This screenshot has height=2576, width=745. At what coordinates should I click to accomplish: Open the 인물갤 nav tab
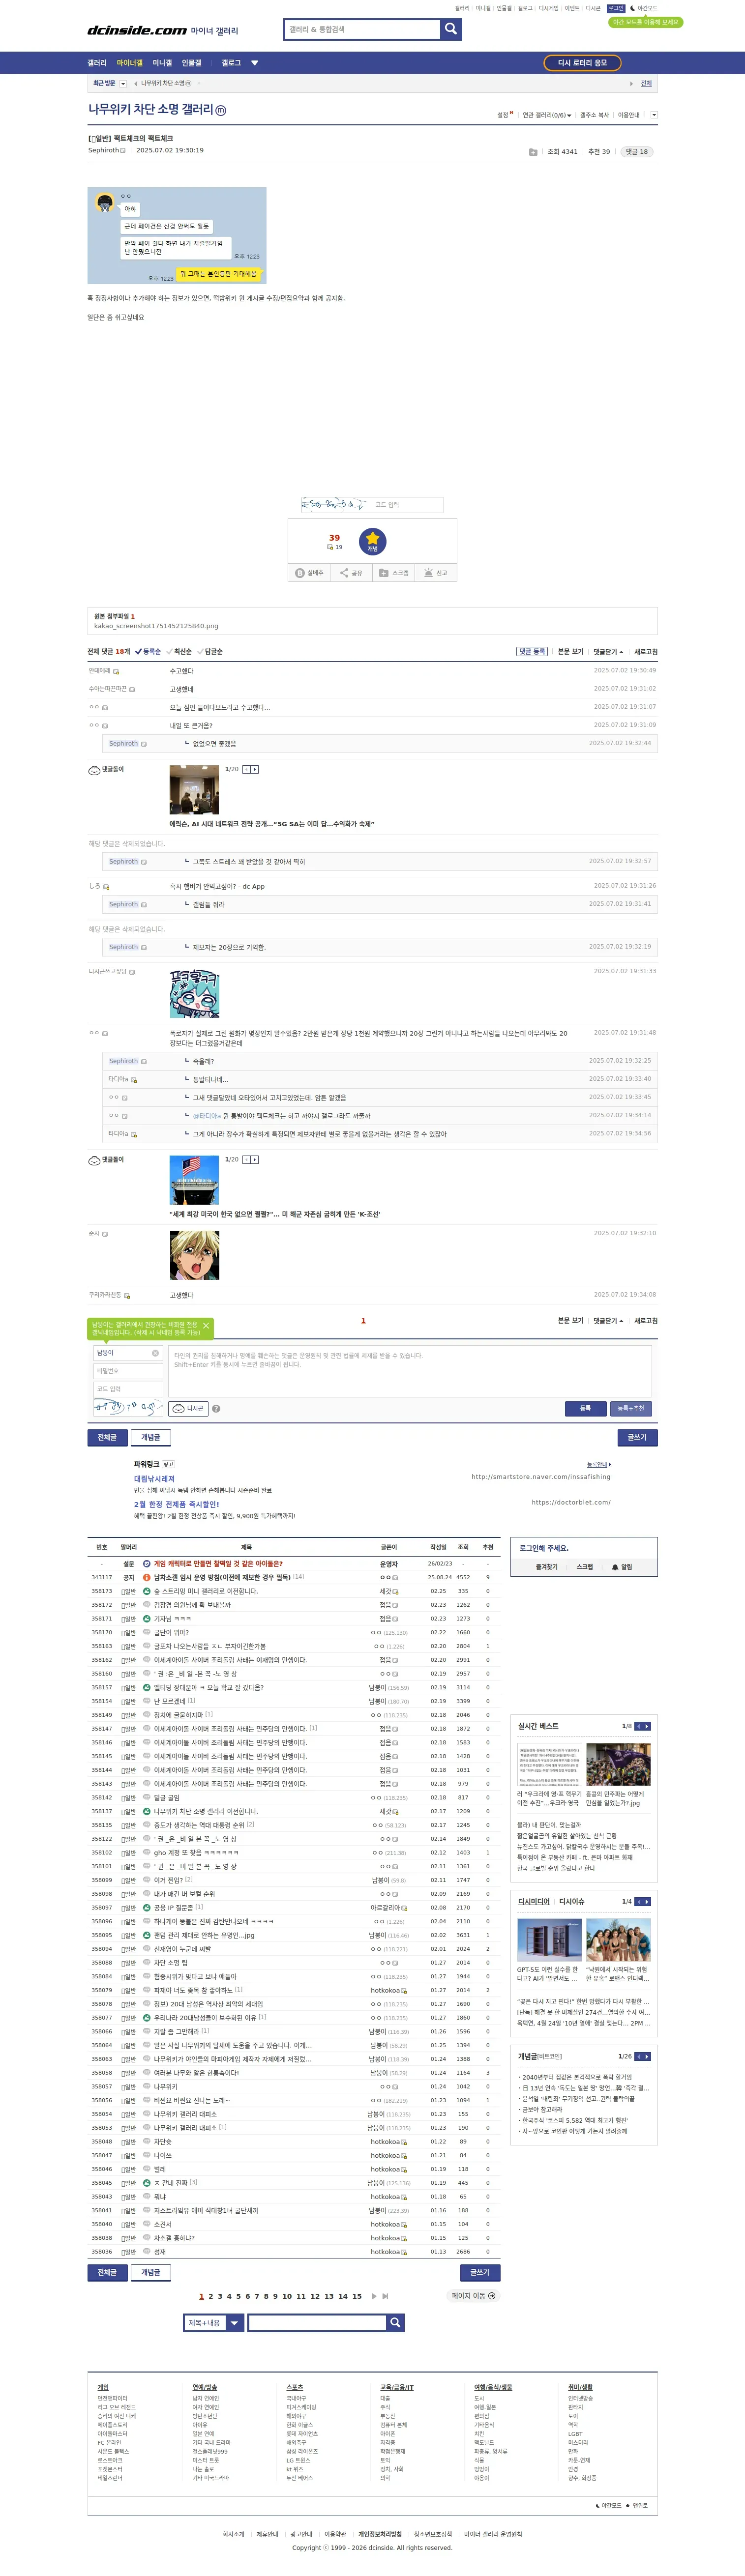191,63
